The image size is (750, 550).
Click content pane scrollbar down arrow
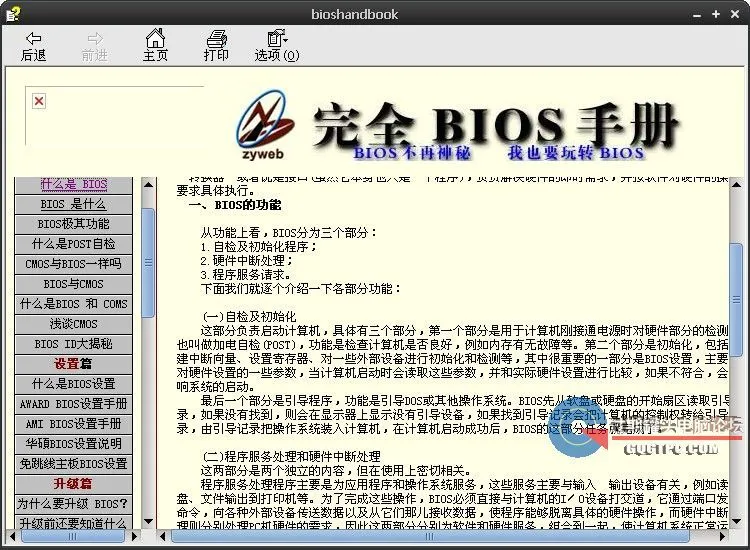point(737,521)
